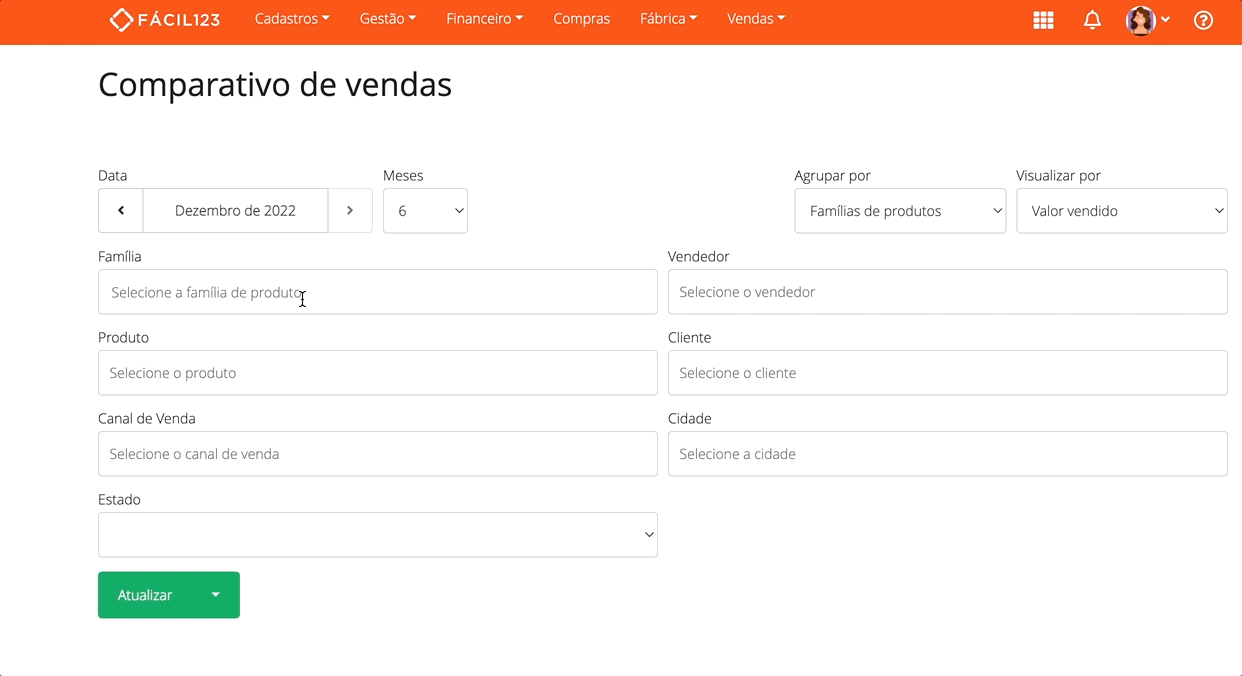Open the Financeiro menu
1242x676 pixels.
pos(484,19)
